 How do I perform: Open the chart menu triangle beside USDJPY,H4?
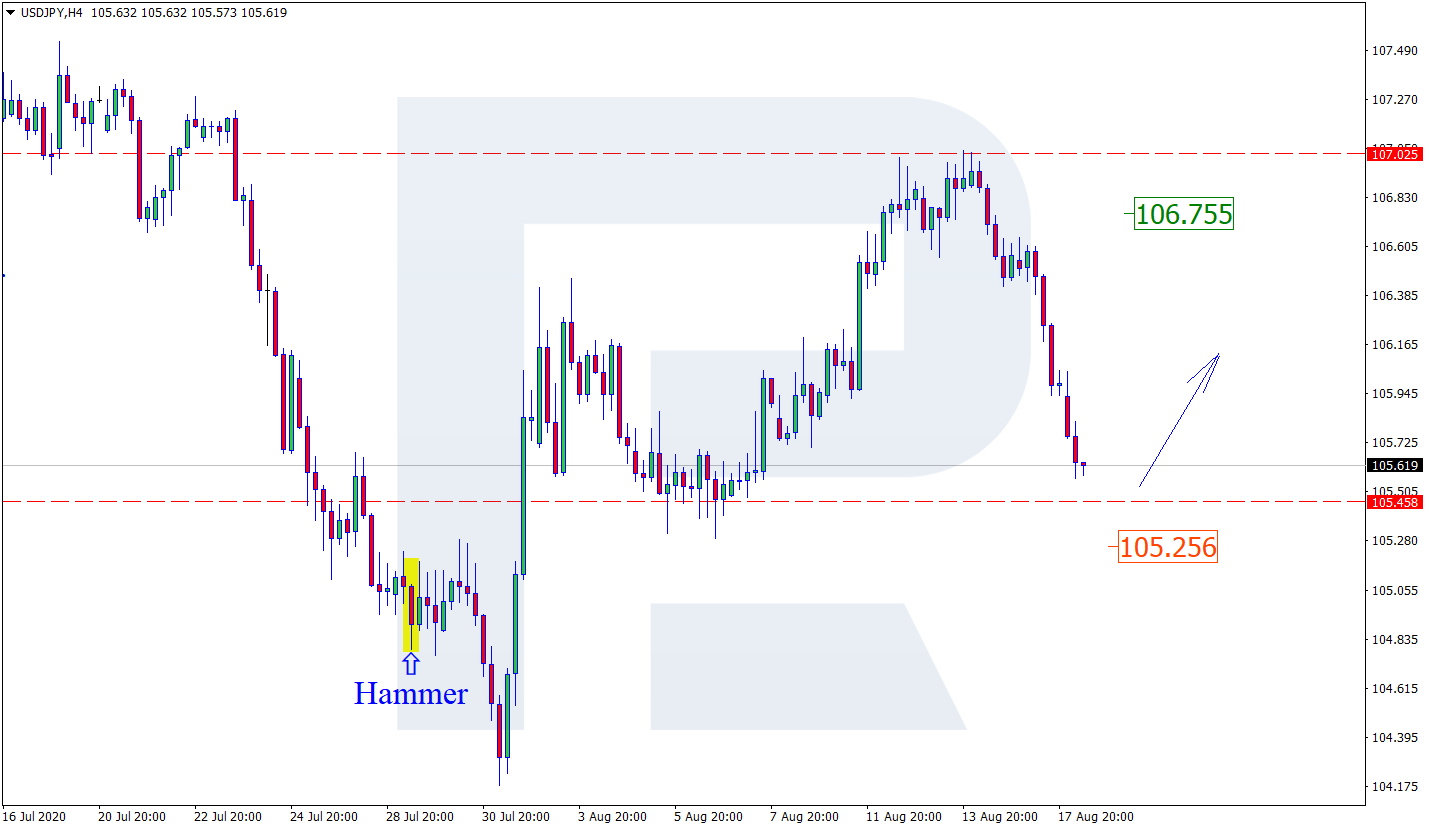[x=10, y=13]
